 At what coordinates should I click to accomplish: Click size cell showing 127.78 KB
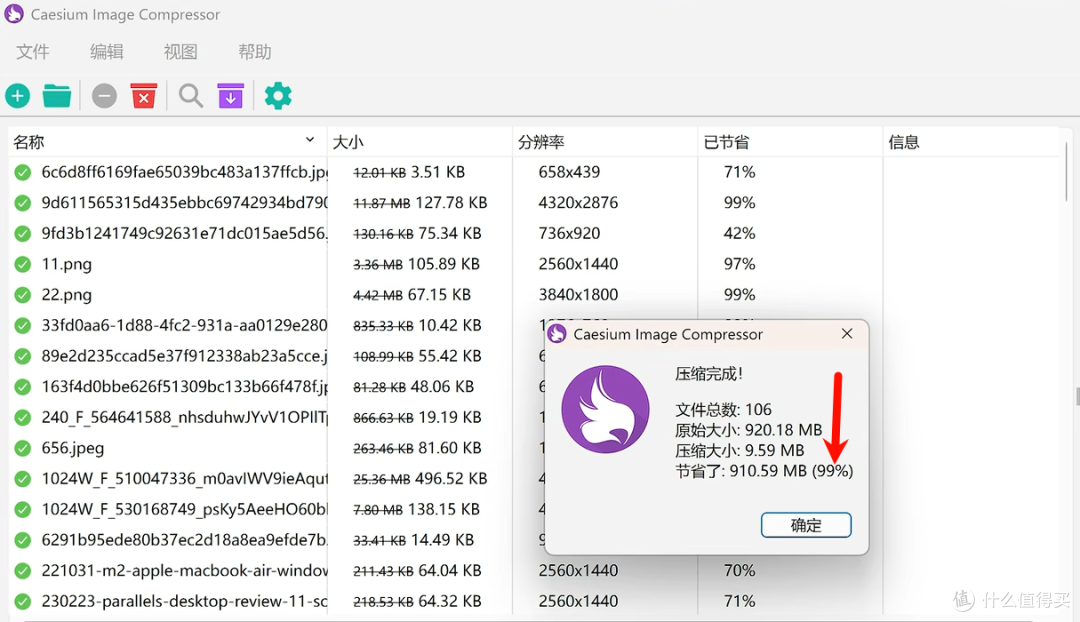(420, 203)
